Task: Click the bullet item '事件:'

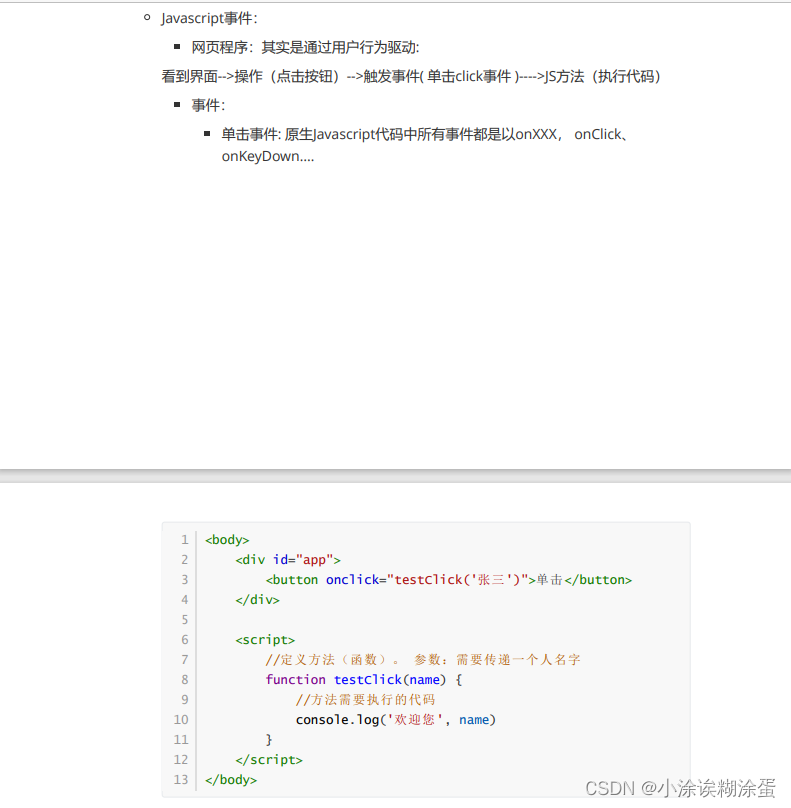Action: click(208, 105)
